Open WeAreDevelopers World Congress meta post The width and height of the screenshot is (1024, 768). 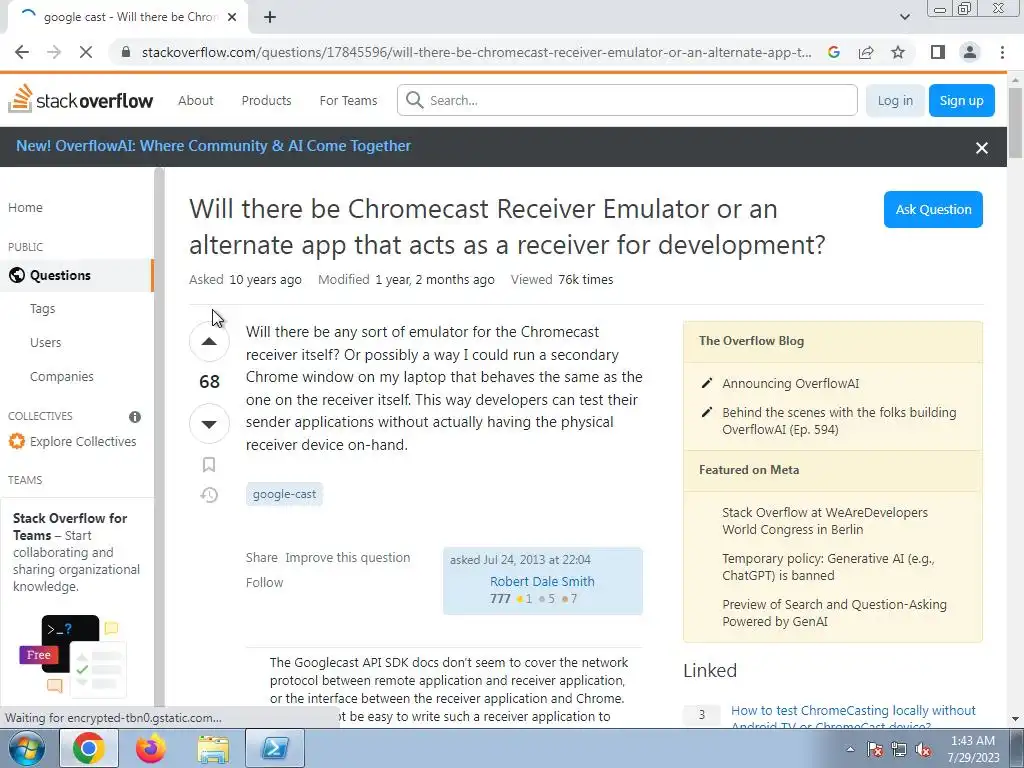(825, 521)
